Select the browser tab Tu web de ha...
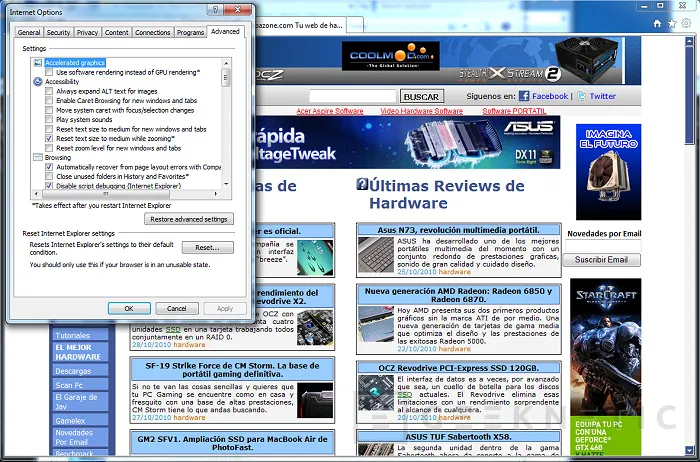The image size is (700, 462). (300, 25)
